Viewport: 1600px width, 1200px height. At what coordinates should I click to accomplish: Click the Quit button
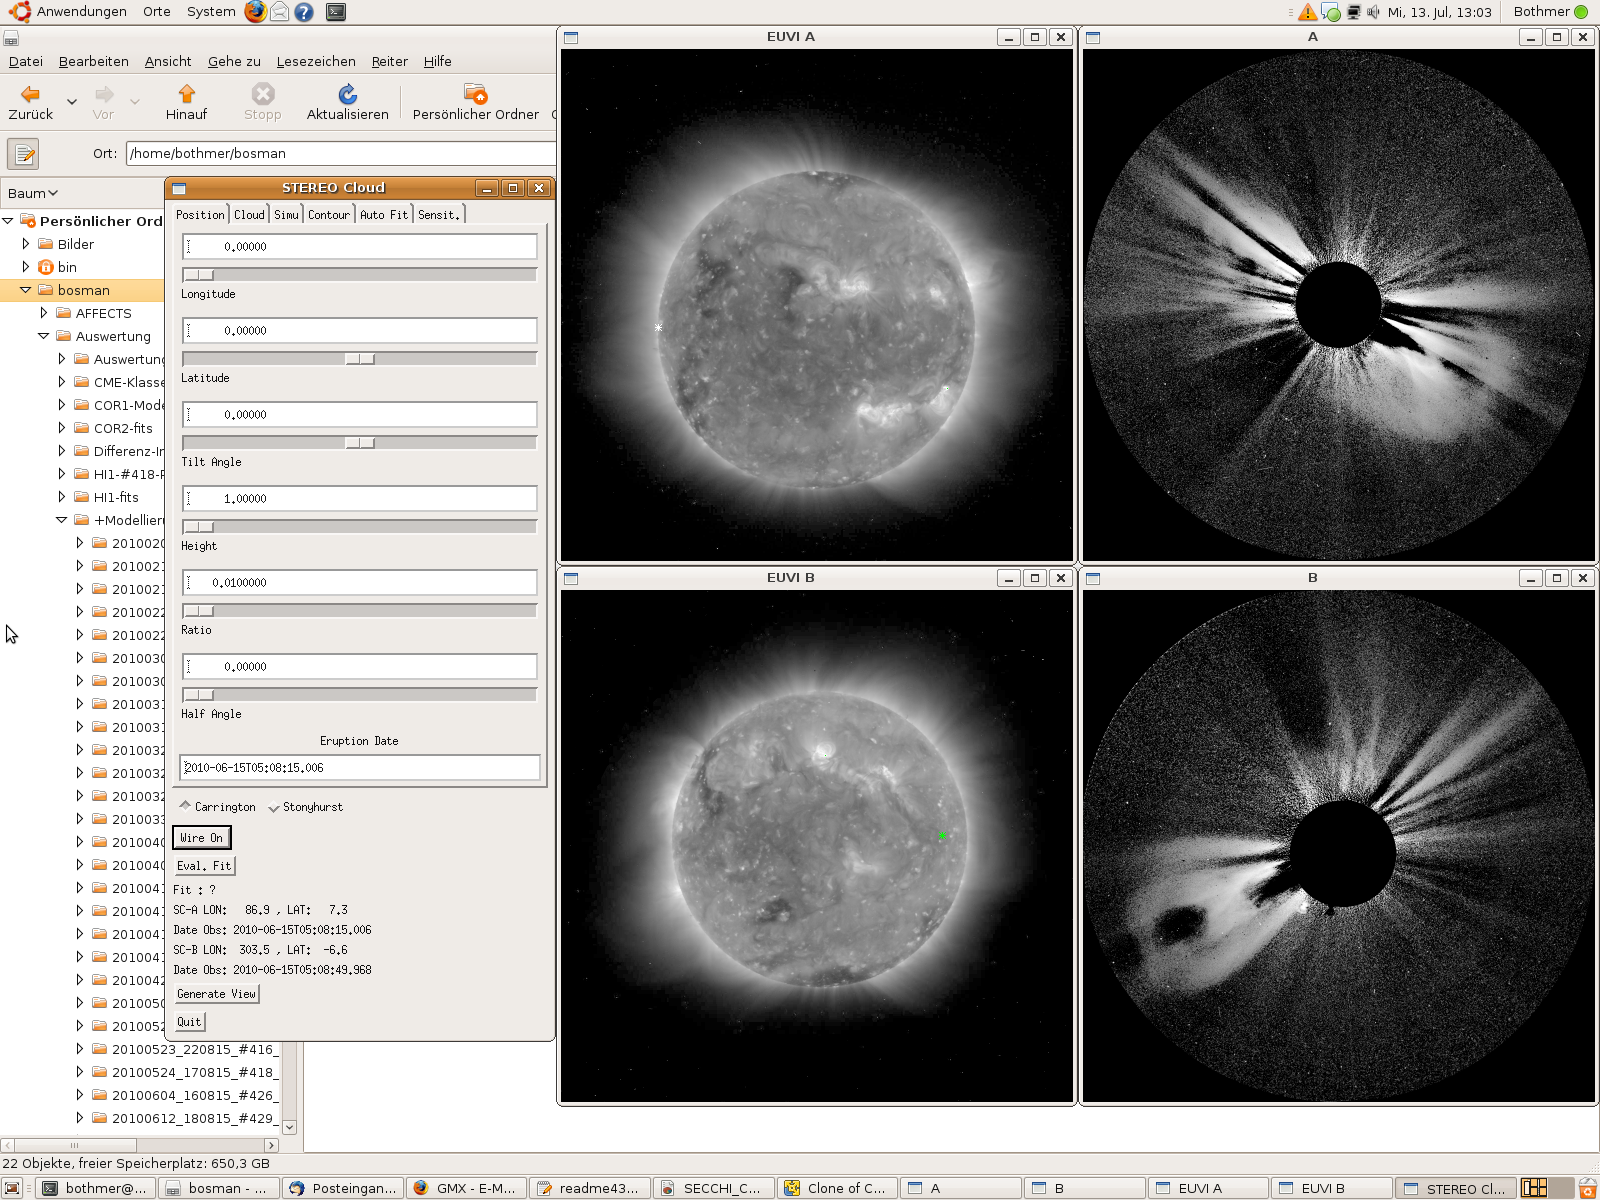(189, 1022)
